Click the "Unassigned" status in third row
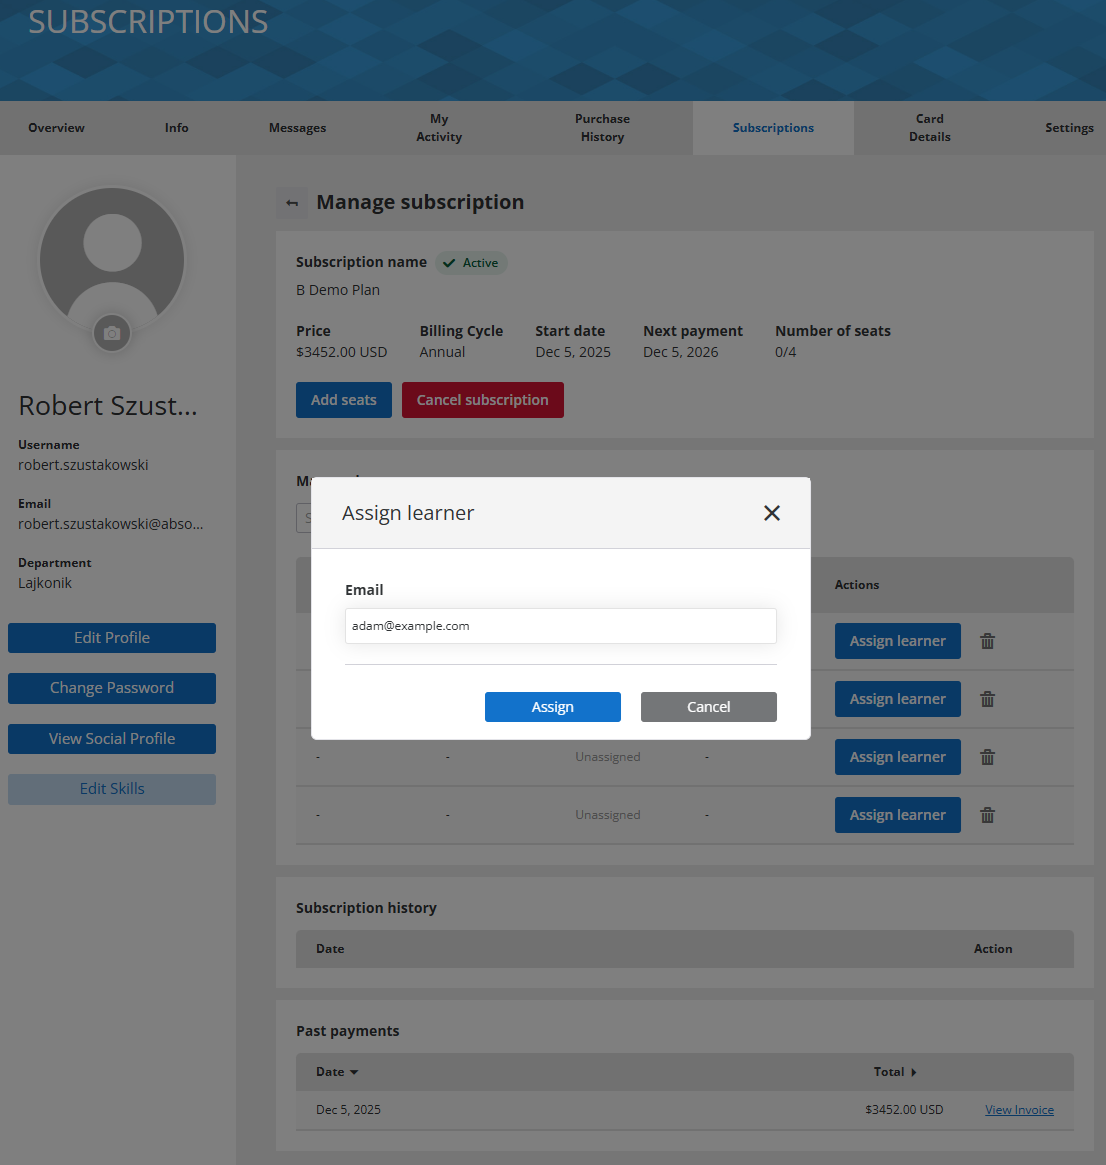Viewport: 1106px width, 1165px height. (608, 756)
